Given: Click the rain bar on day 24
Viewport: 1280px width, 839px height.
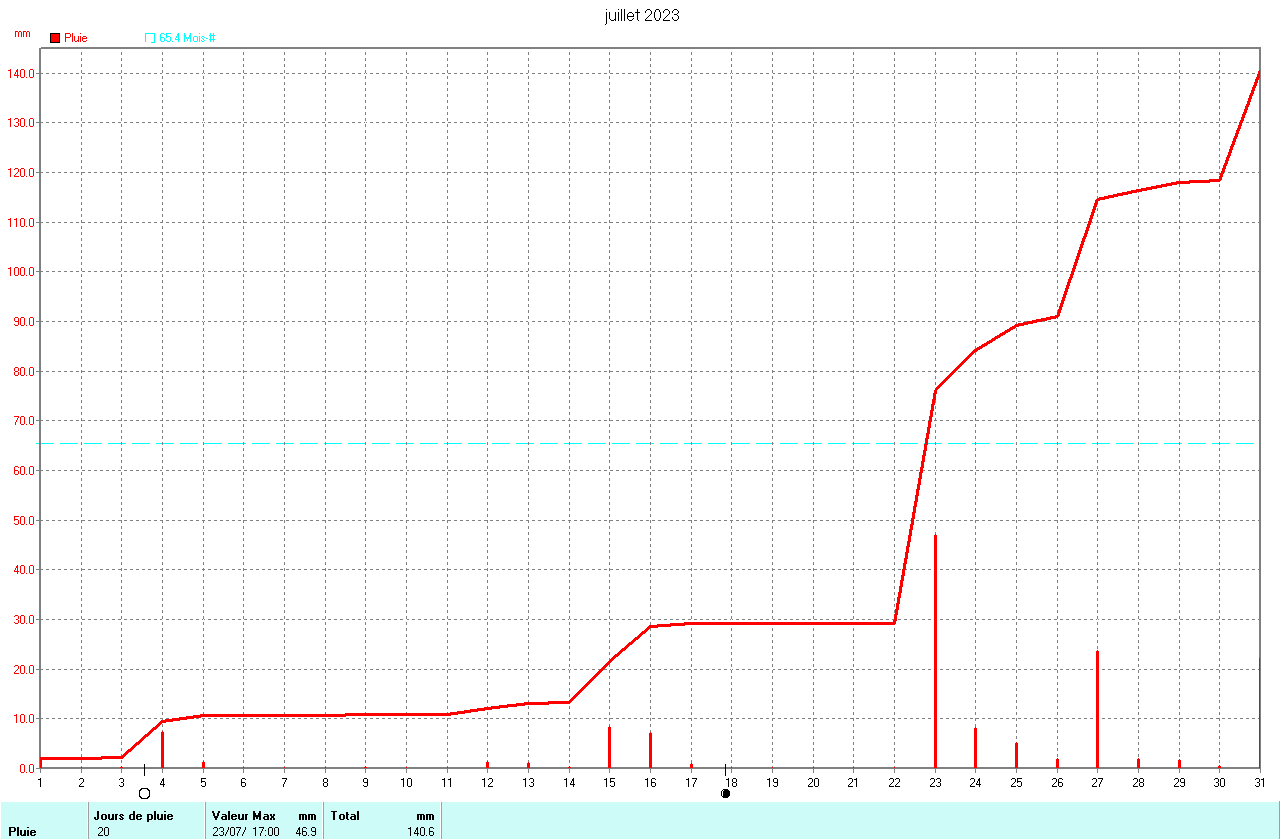Looking at the screenshot, I should tap(975, 747).
